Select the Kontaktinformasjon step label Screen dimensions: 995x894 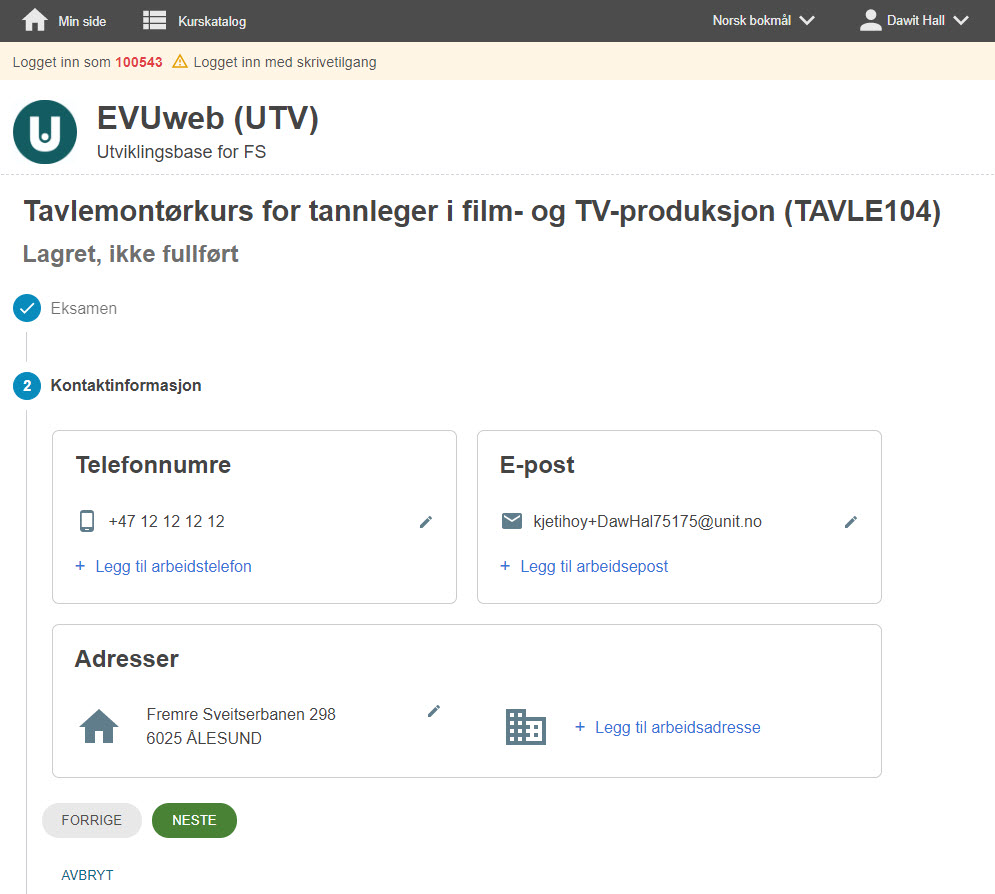(x=126, y=385)
